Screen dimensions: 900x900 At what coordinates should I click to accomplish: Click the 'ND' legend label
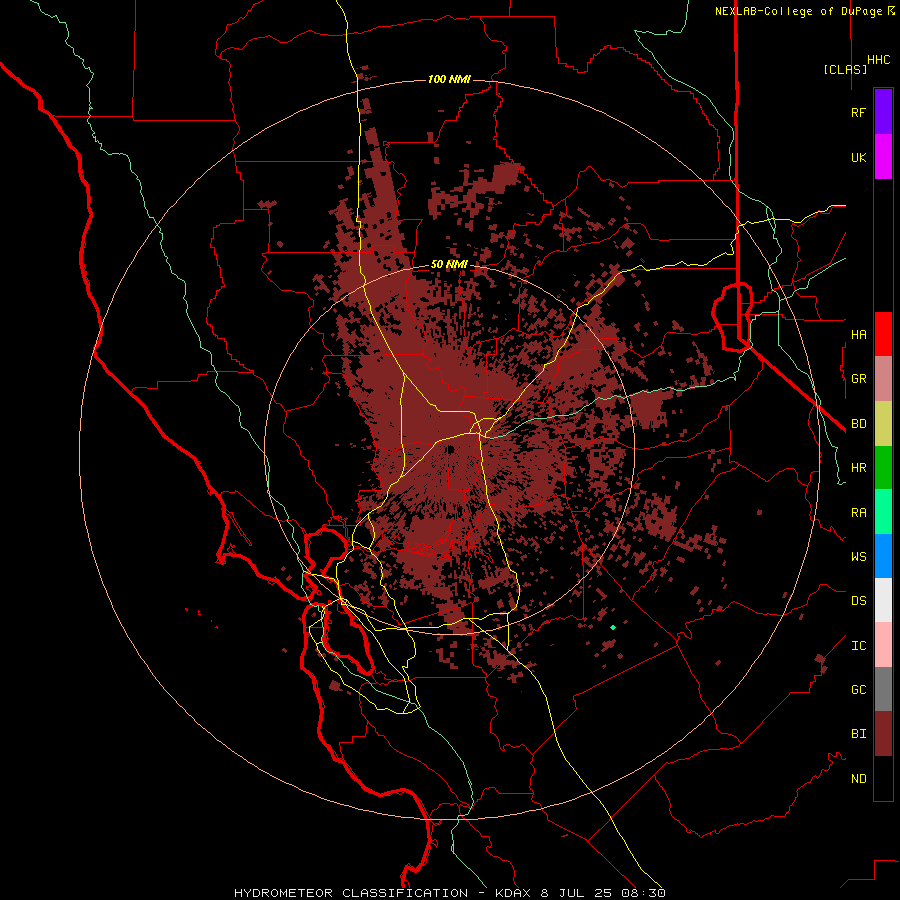tap(858, 779)
